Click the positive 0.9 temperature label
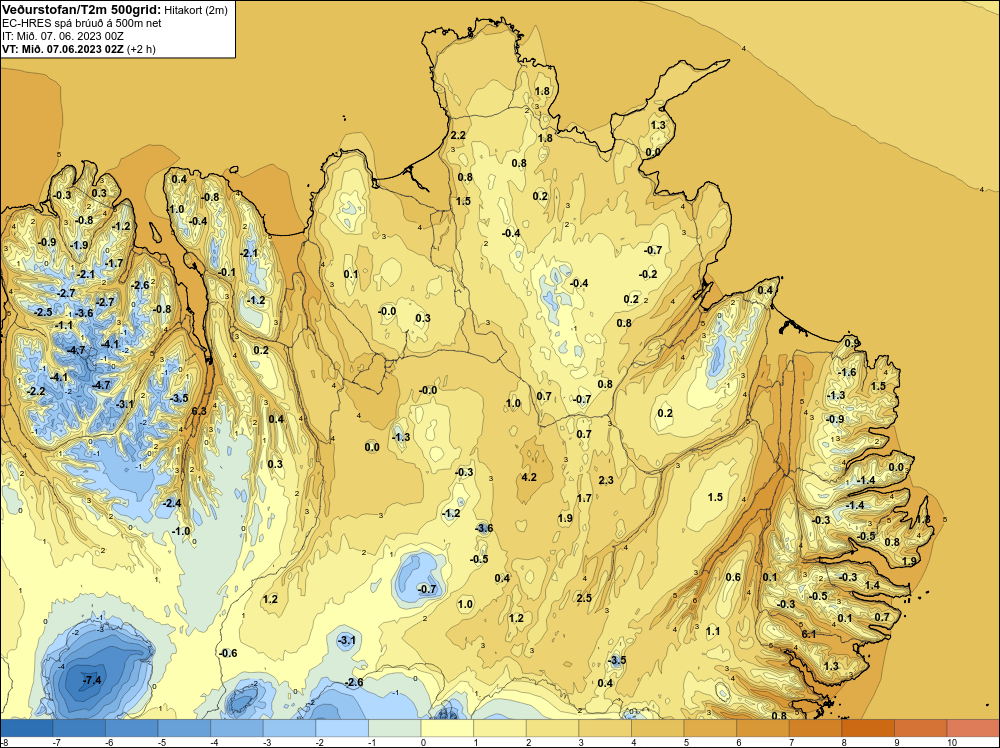The image size is (1000, 748). 852,343
